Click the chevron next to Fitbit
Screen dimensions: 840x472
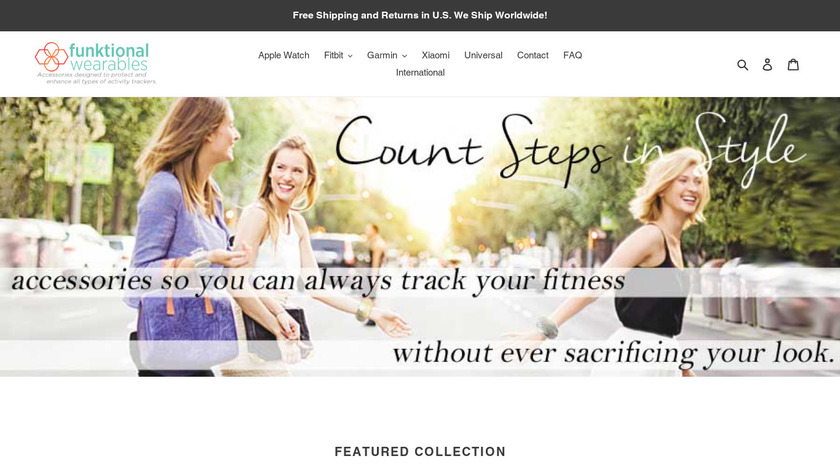[350, 56]
